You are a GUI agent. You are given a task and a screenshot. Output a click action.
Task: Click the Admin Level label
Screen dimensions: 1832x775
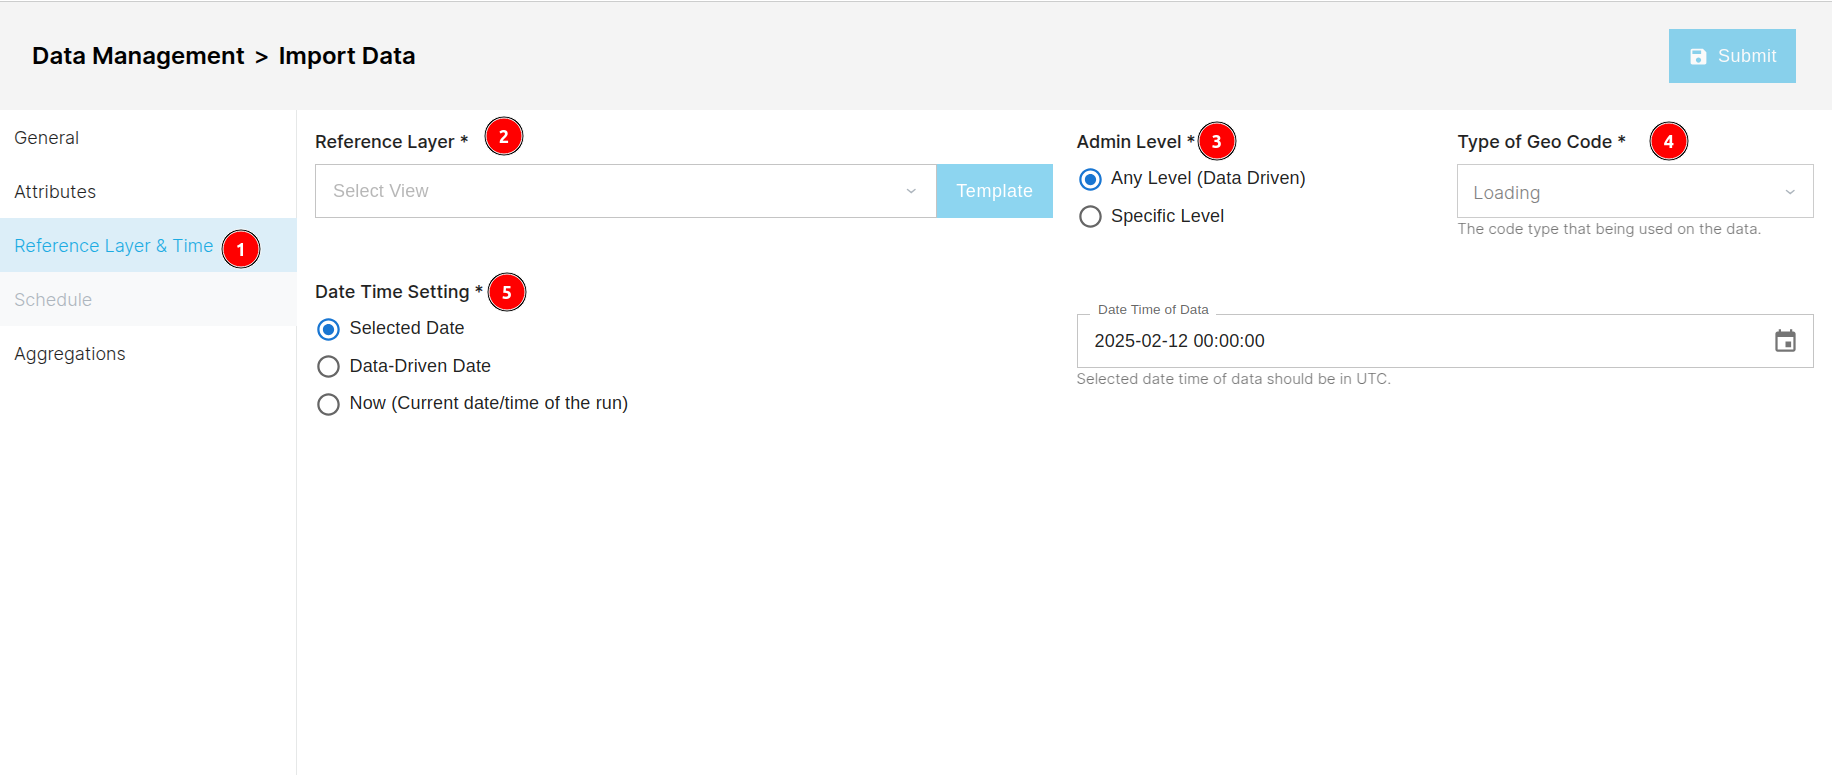tap(1135, 142)
